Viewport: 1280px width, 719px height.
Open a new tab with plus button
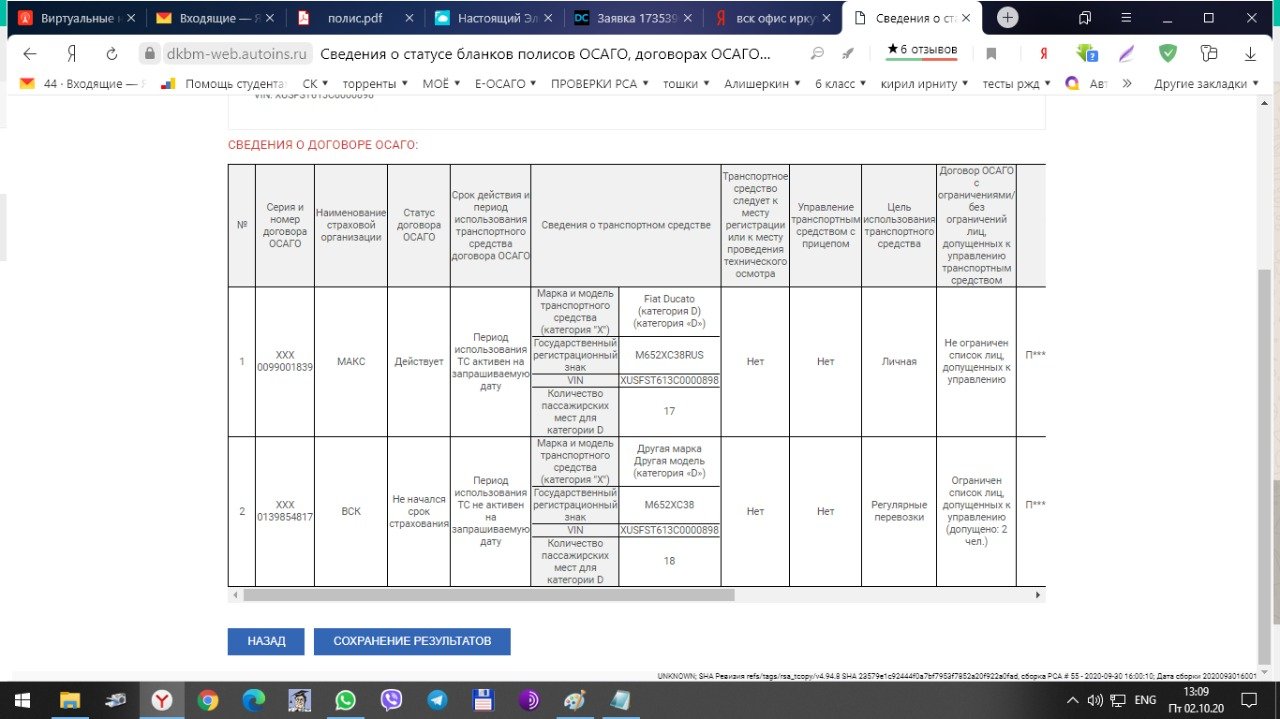(x=1008, y=17)
